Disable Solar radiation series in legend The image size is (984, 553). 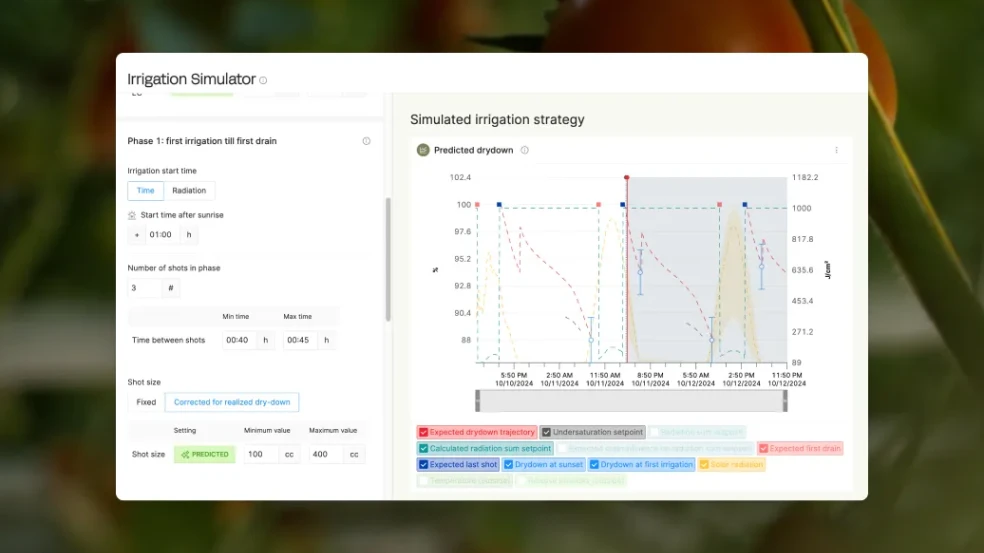pos(704,465)
